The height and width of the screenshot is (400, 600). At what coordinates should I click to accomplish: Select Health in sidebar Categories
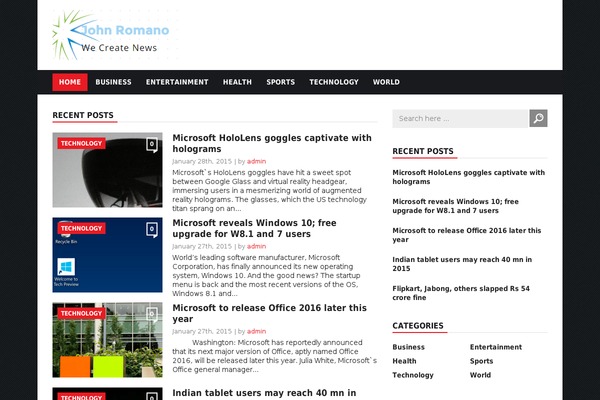point(404,361)
